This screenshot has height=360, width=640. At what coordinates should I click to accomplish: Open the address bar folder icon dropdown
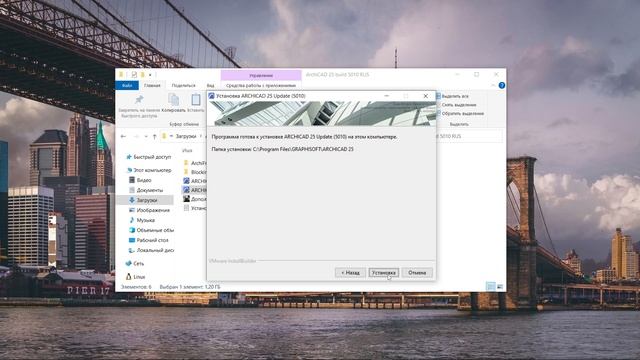[164, 136]
